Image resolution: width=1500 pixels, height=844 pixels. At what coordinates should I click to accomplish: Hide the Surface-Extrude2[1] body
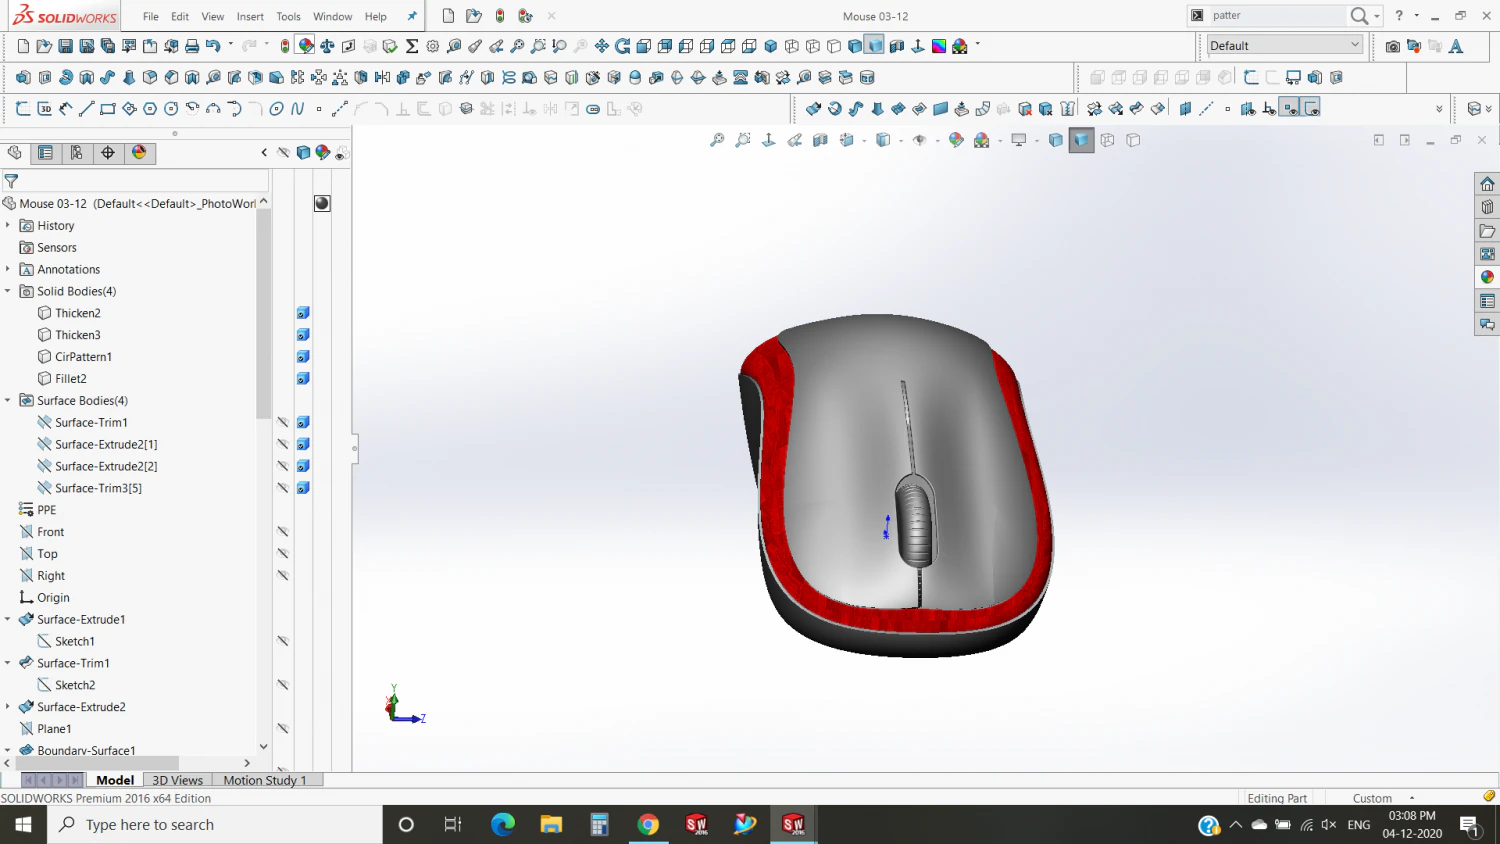283,444
